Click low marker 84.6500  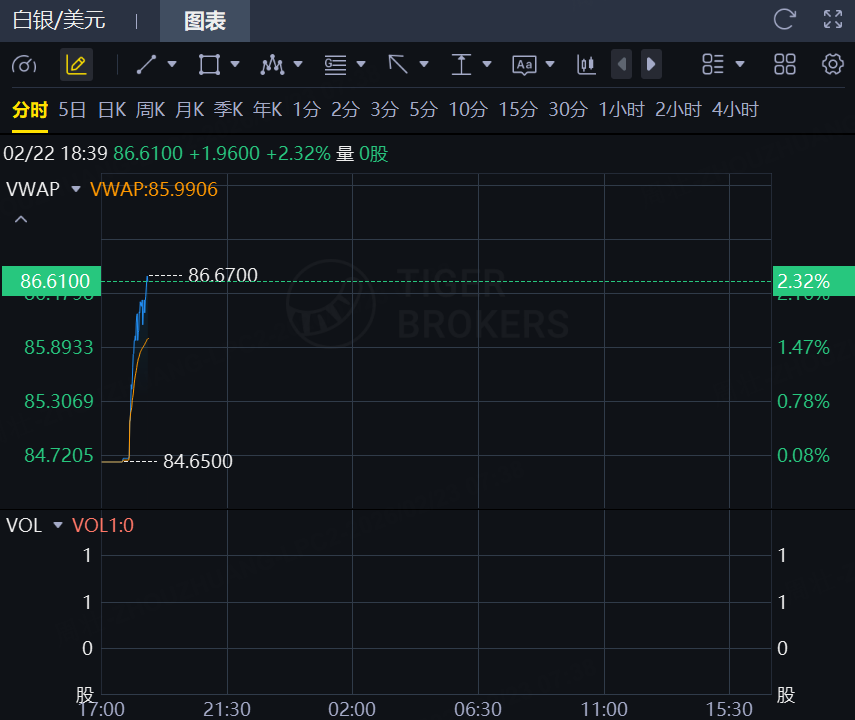click(198, 461)
